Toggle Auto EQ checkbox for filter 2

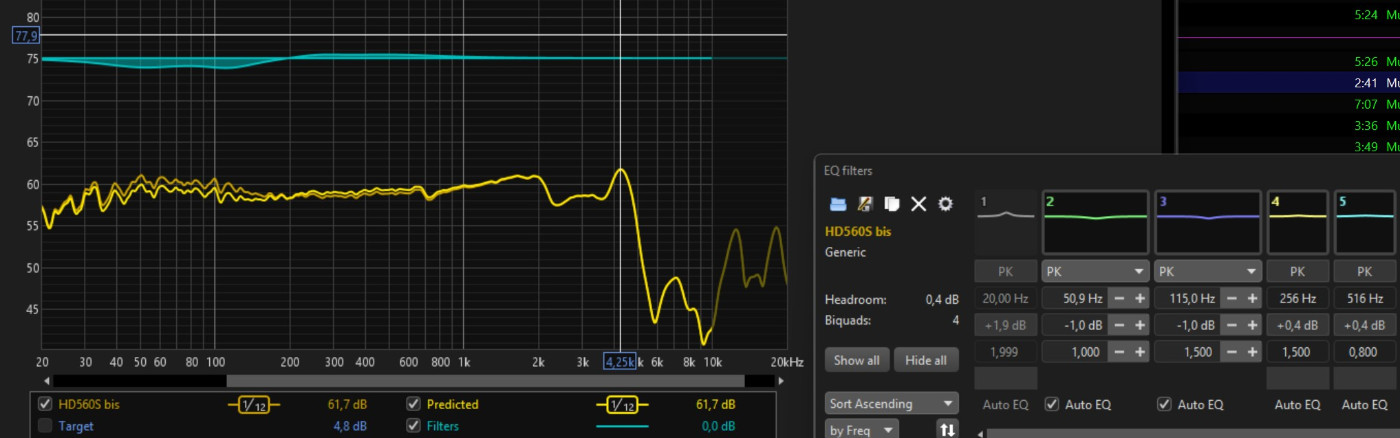pos(1052,405)
